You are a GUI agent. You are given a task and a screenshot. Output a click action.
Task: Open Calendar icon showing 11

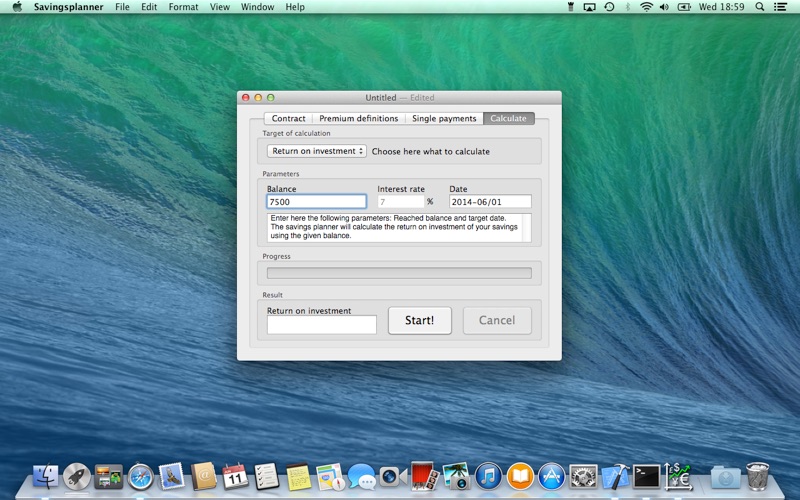coord(235,477)
